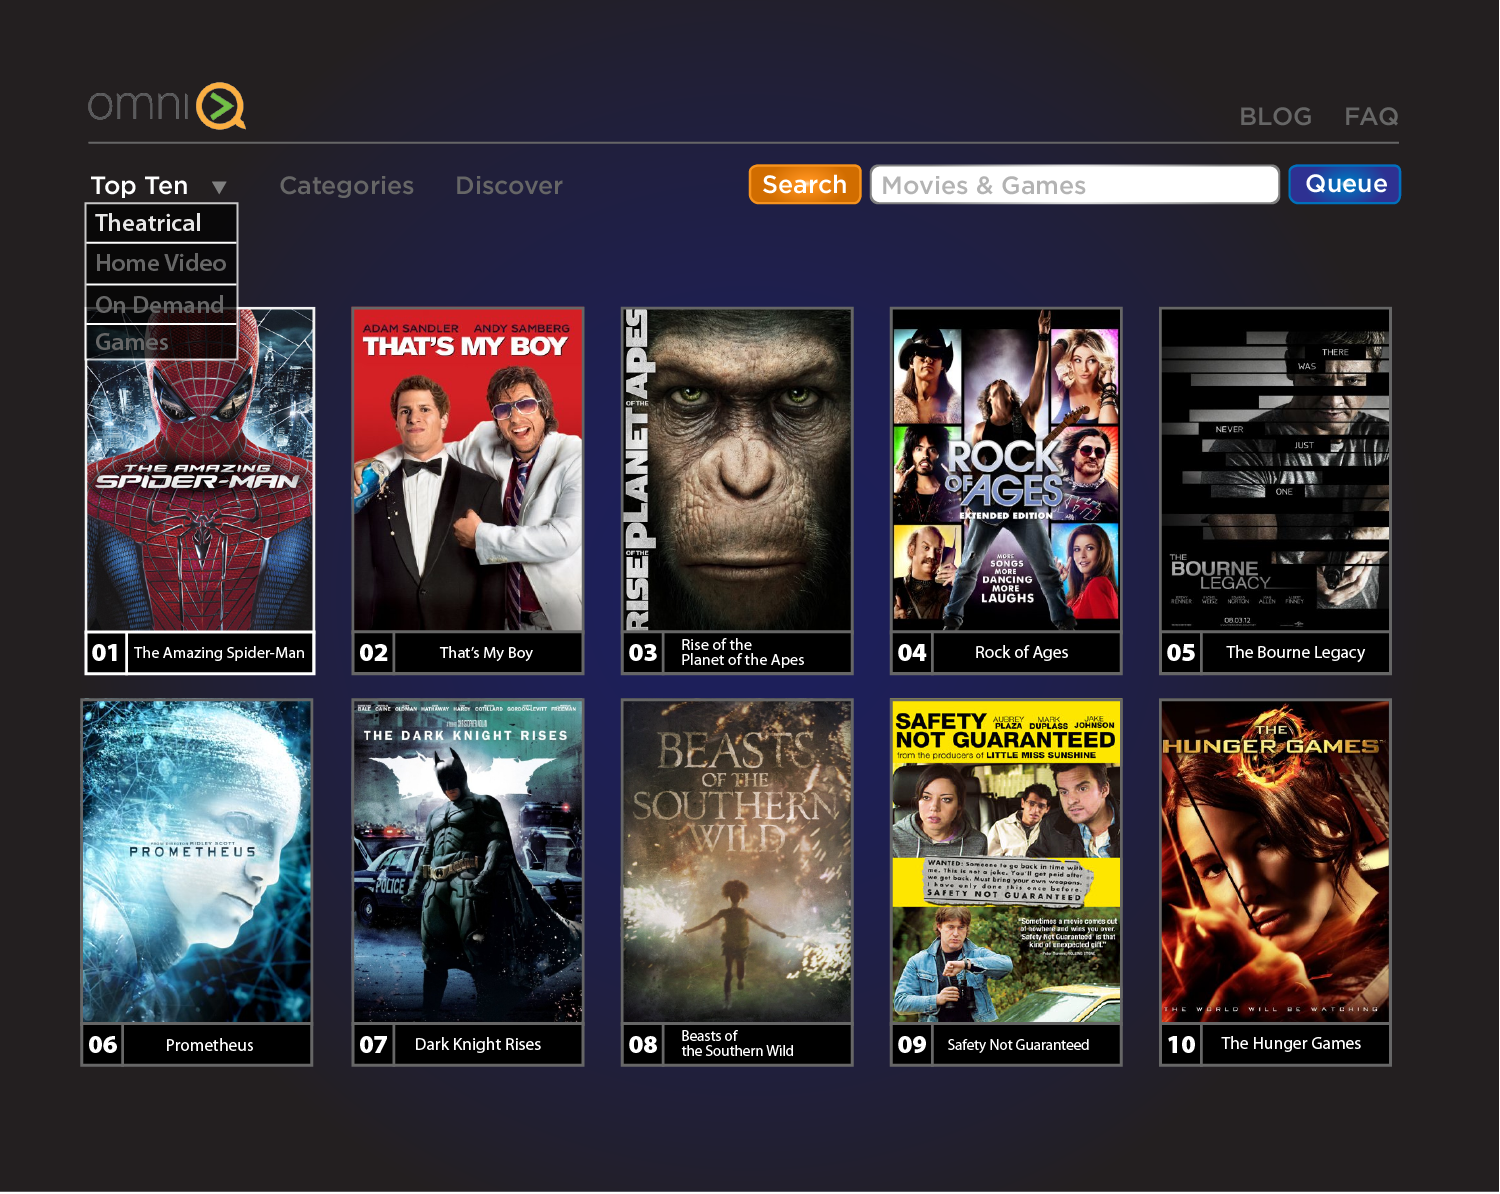The image size is (1500, 1194).
Task: Select Games in the dropdown list
Action: [161, 342]
